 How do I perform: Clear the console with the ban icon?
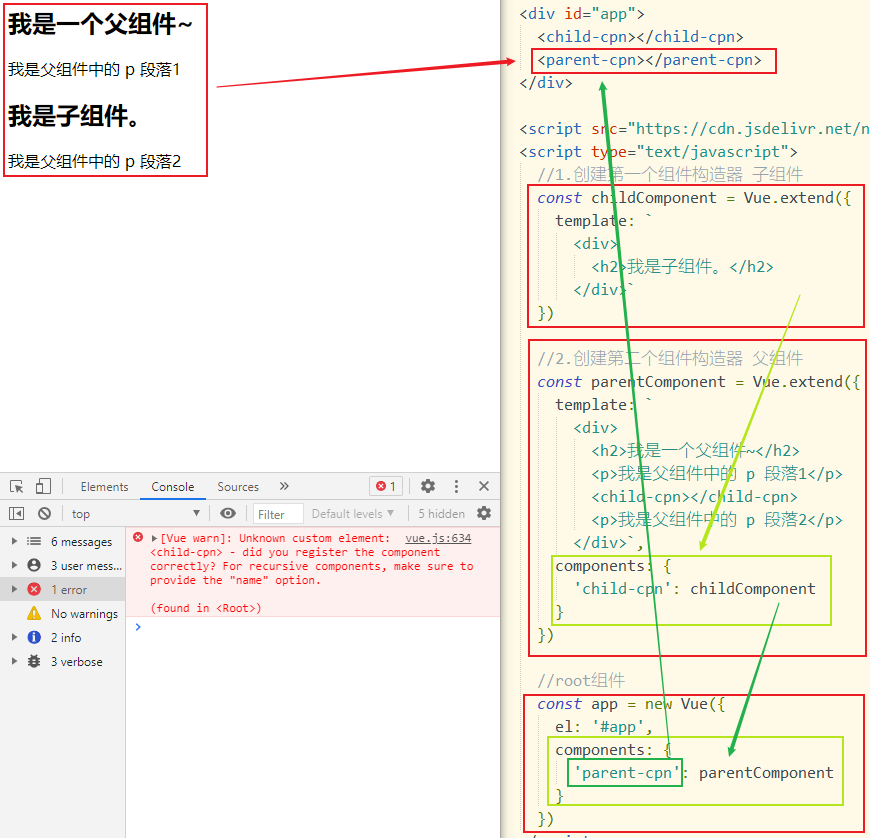coord(44,513)
